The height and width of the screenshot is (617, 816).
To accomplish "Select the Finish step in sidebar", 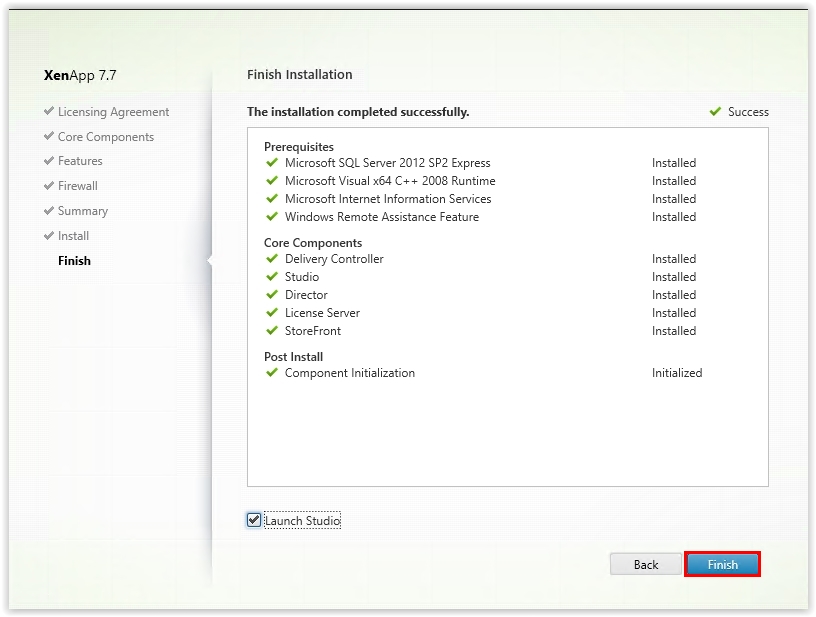I will pyautogui.click(x=74, y=261).
